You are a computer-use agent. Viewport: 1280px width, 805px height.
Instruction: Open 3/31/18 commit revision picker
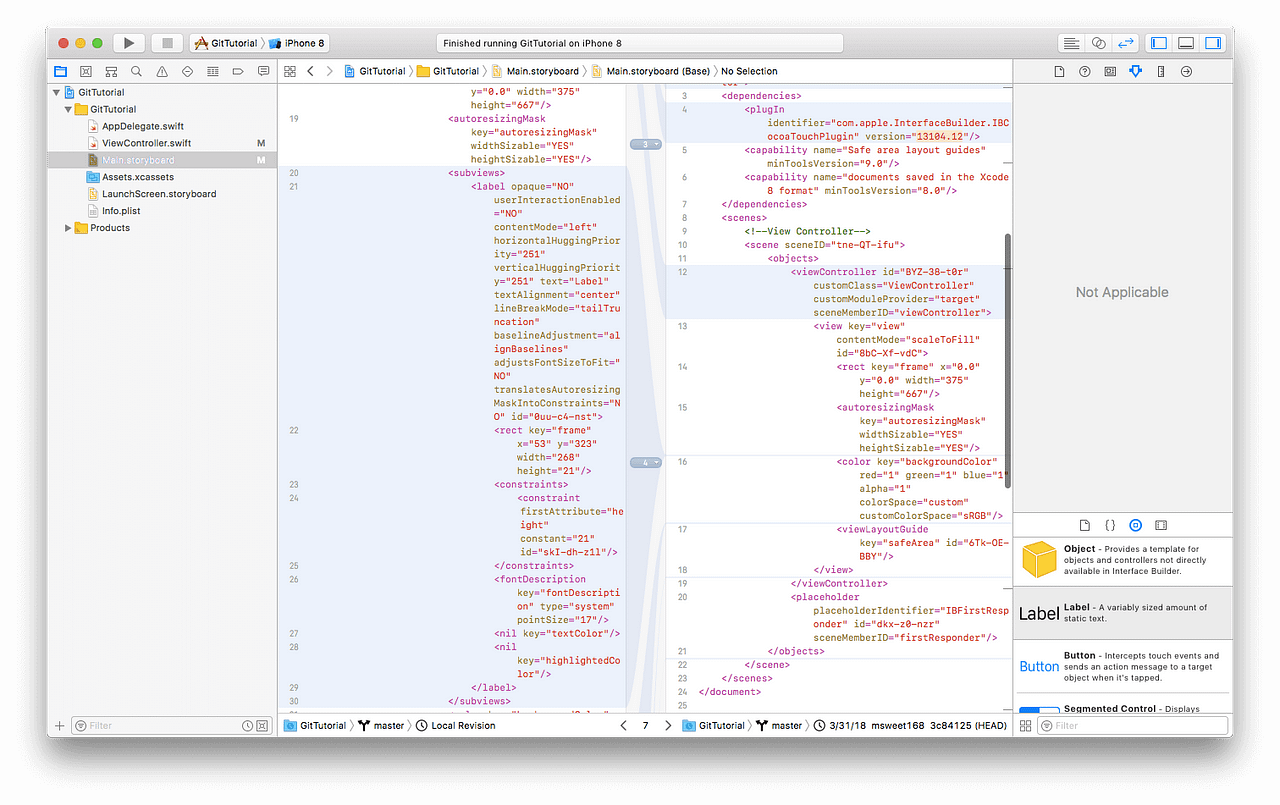[x=908, y=726]
